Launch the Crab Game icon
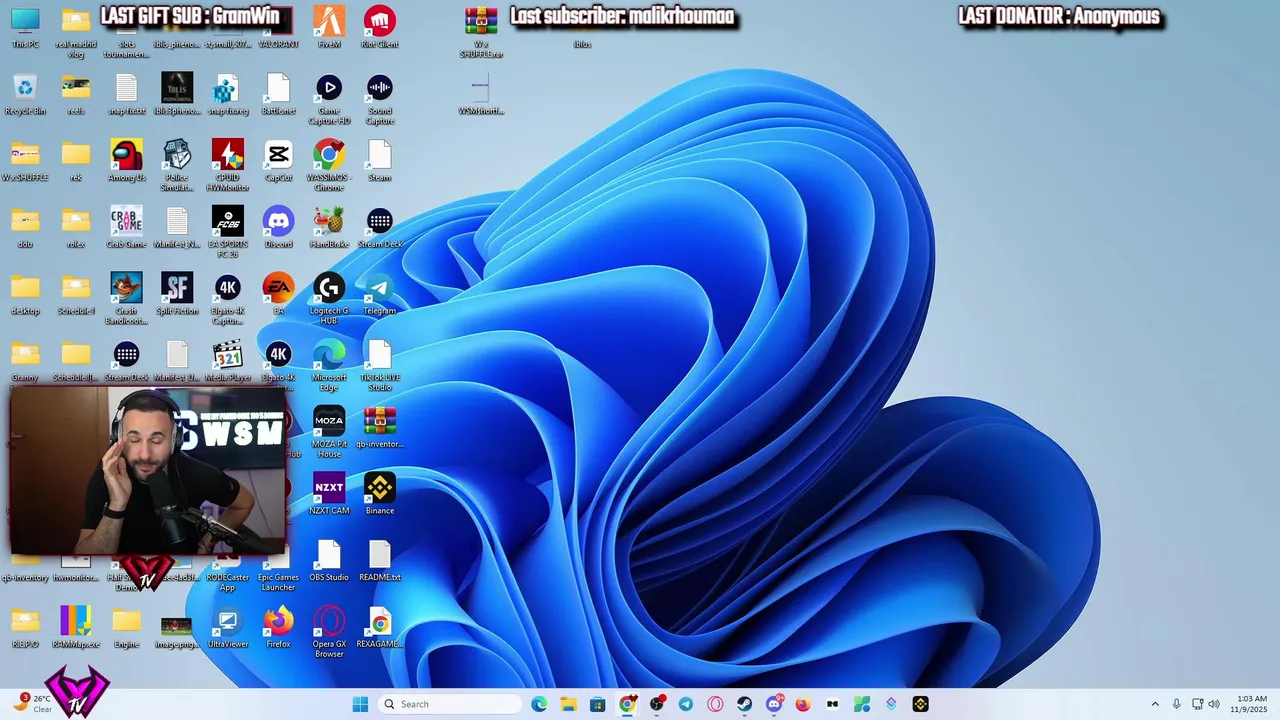 tap(126, 227)
